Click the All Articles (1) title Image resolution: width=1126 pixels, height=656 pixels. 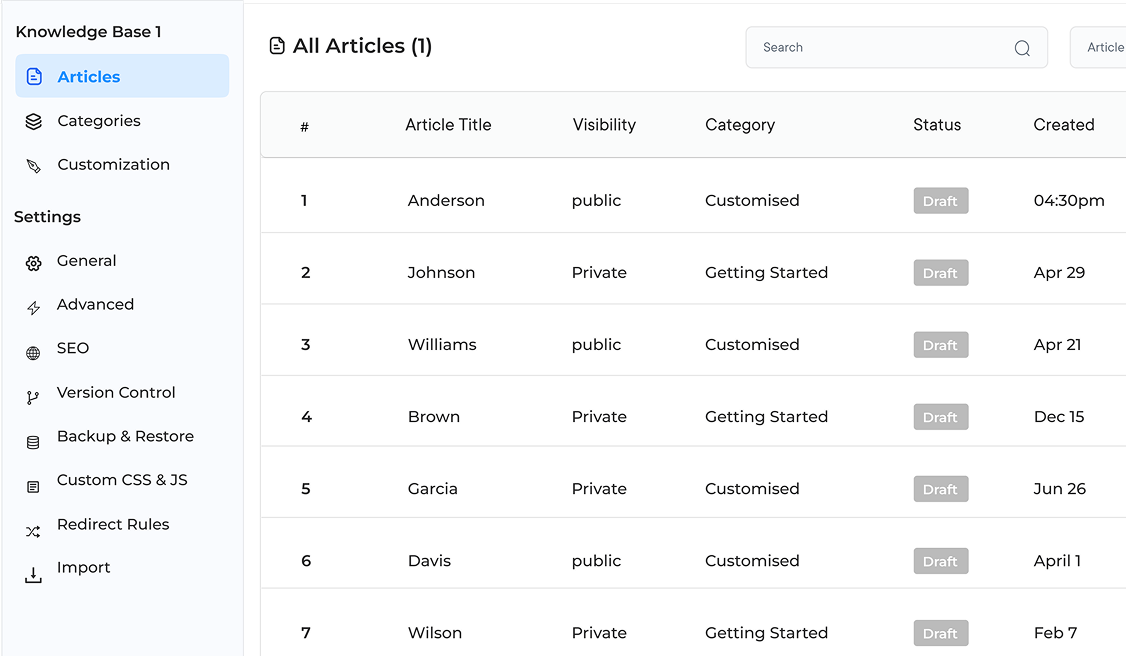coord(362,46)
